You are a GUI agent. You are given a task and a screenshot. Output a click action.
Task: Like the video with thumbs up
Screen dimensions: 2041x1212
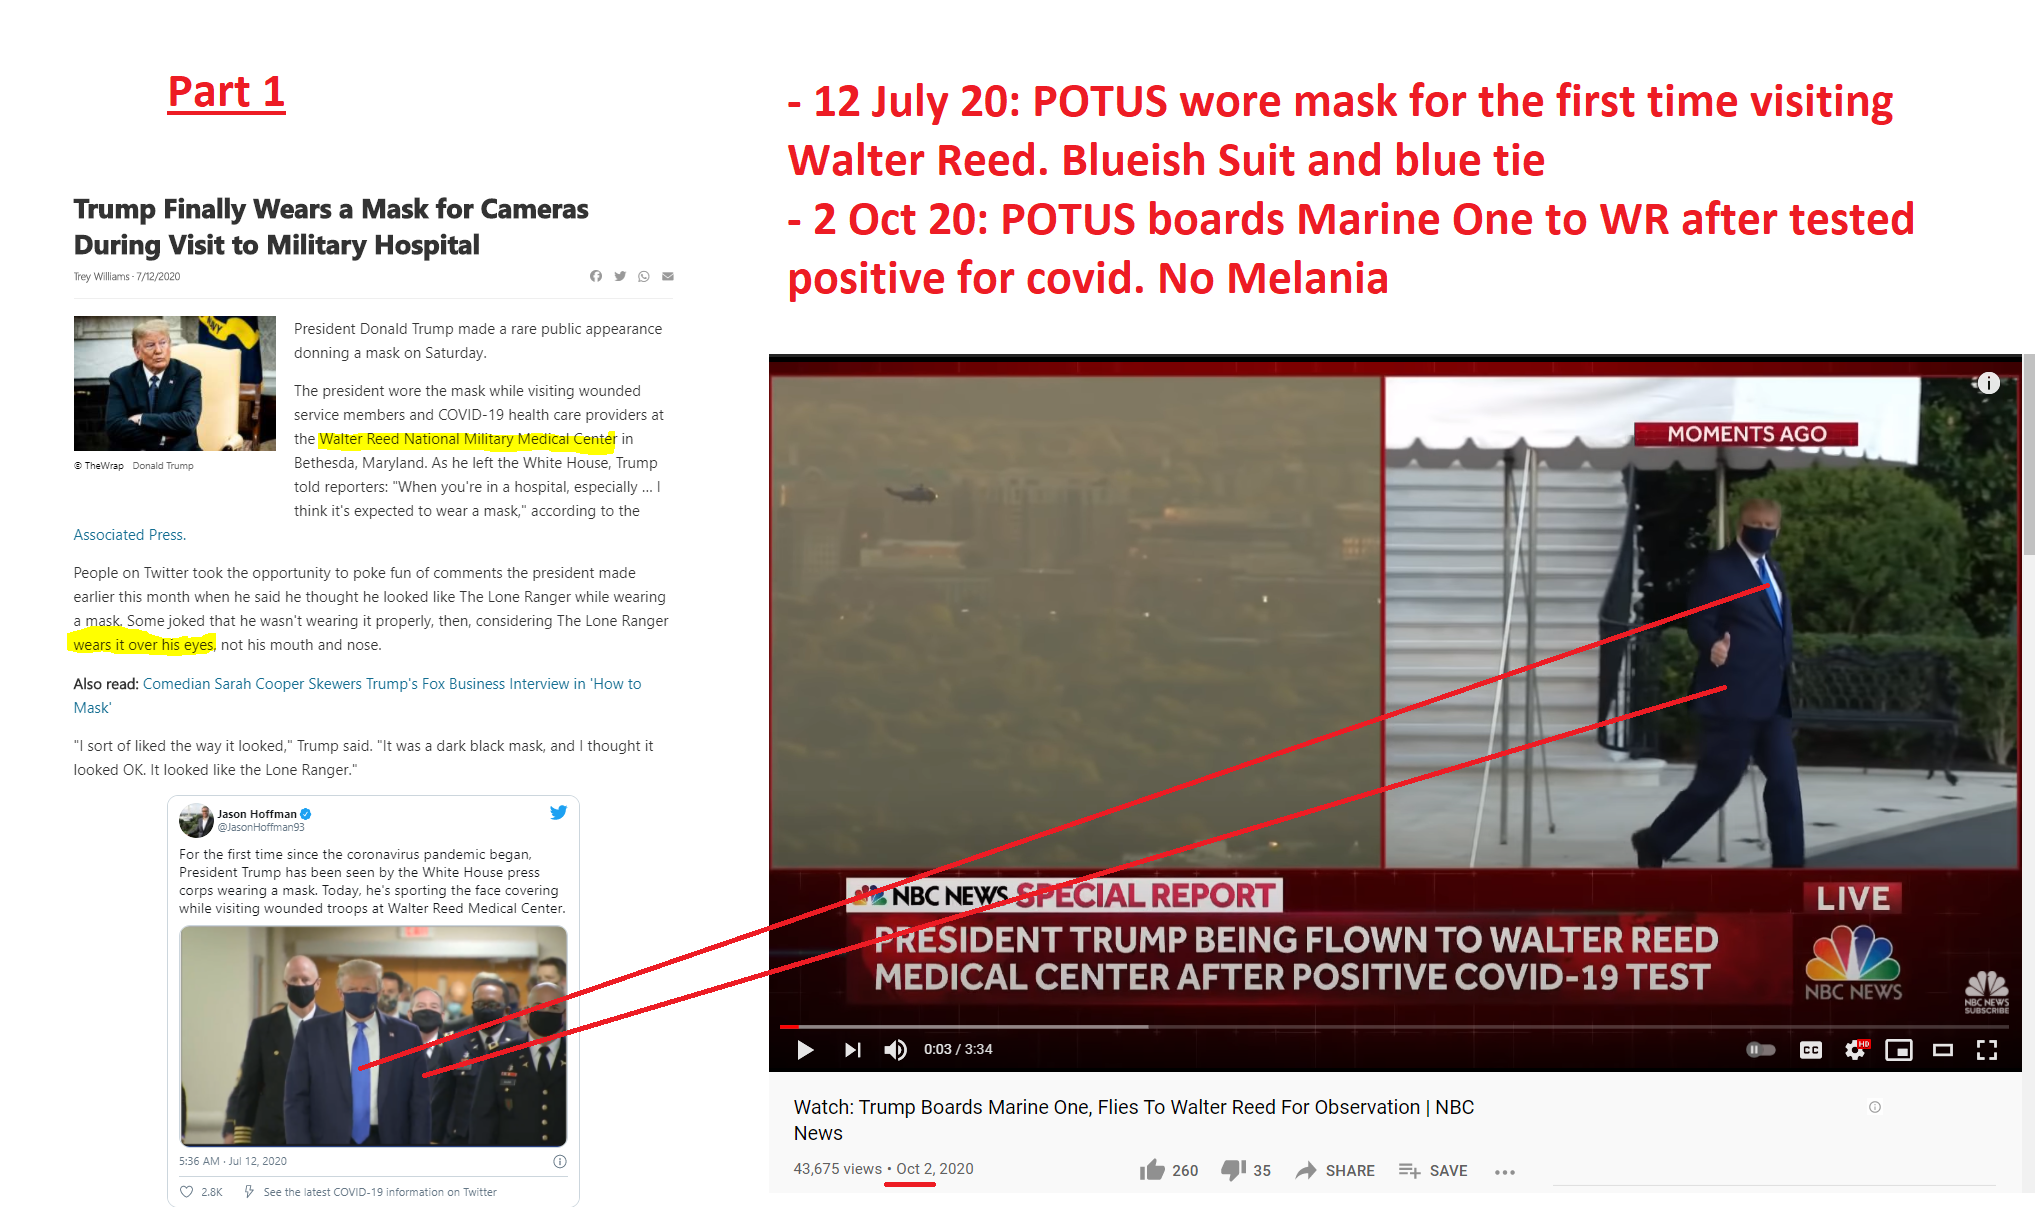(x=1169, y=1170)
